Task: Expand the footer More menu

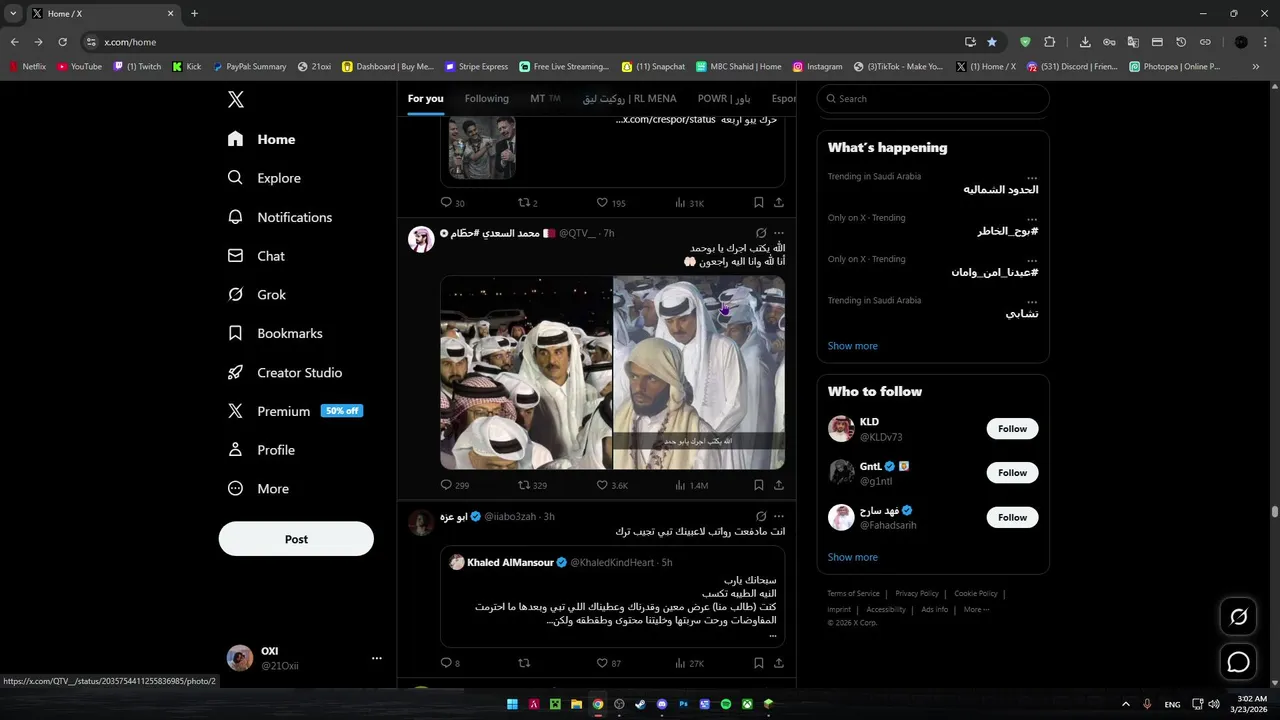Action: tap(976, 610)
